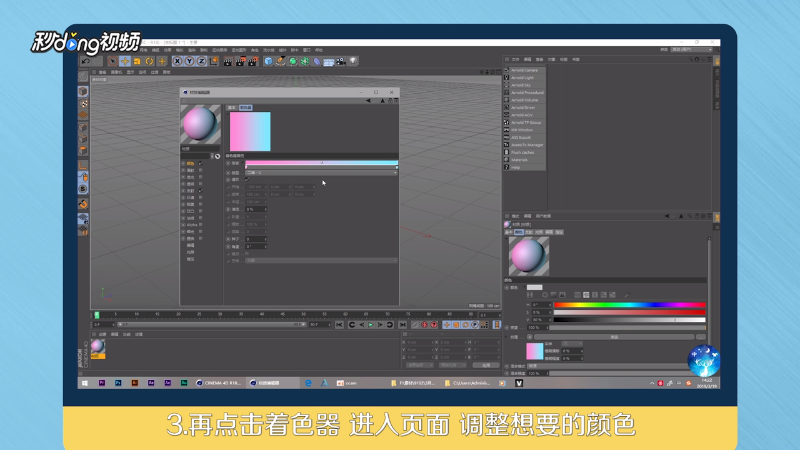Click the small browse button beside texture bar
This screenshot has height=450, width=800.
(x=701, y=337)
